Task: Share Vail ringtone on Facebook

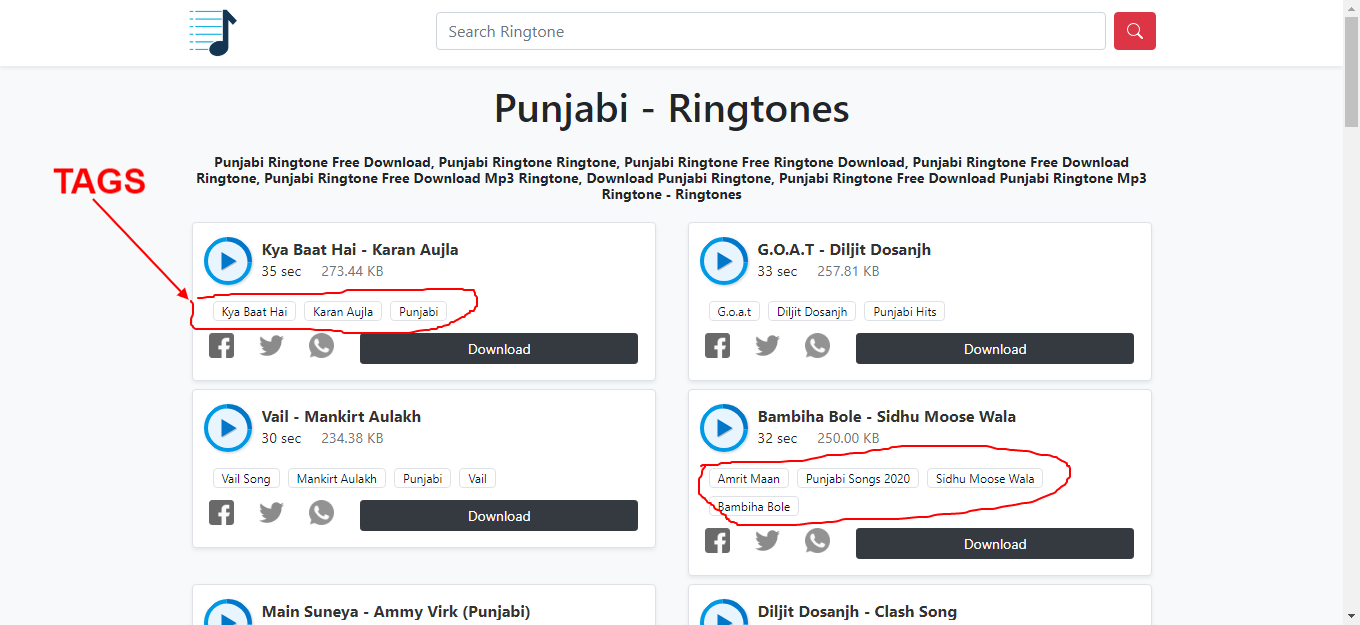Action: tap(221, 512)
